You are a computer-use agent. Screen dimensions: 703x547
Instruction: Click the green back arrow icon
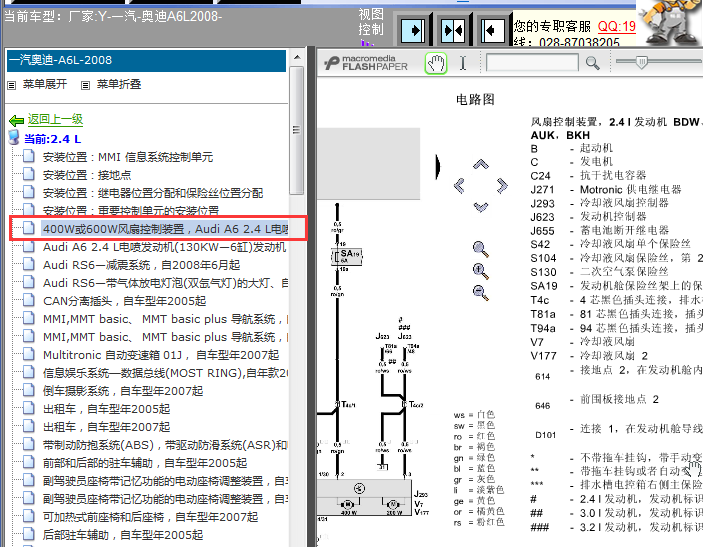[x=16, y=120]
